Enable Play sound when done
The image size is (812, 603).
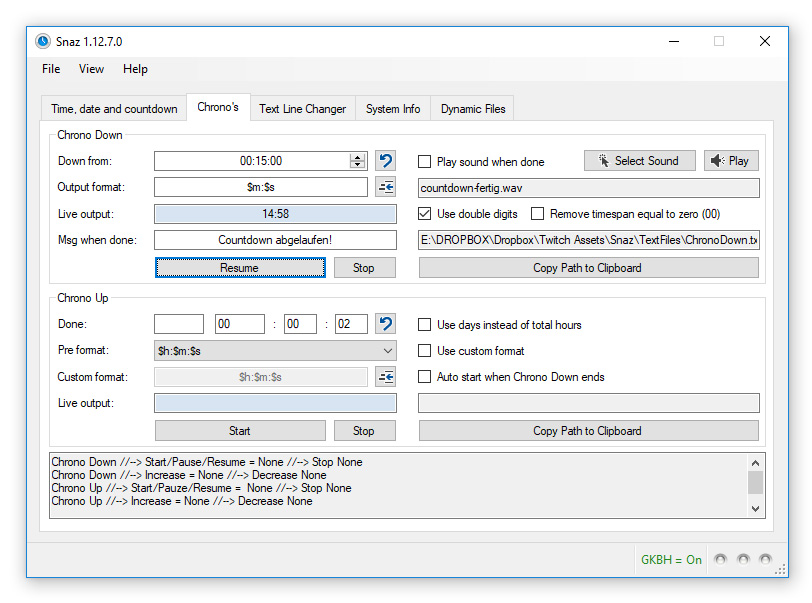coord(424,162)
